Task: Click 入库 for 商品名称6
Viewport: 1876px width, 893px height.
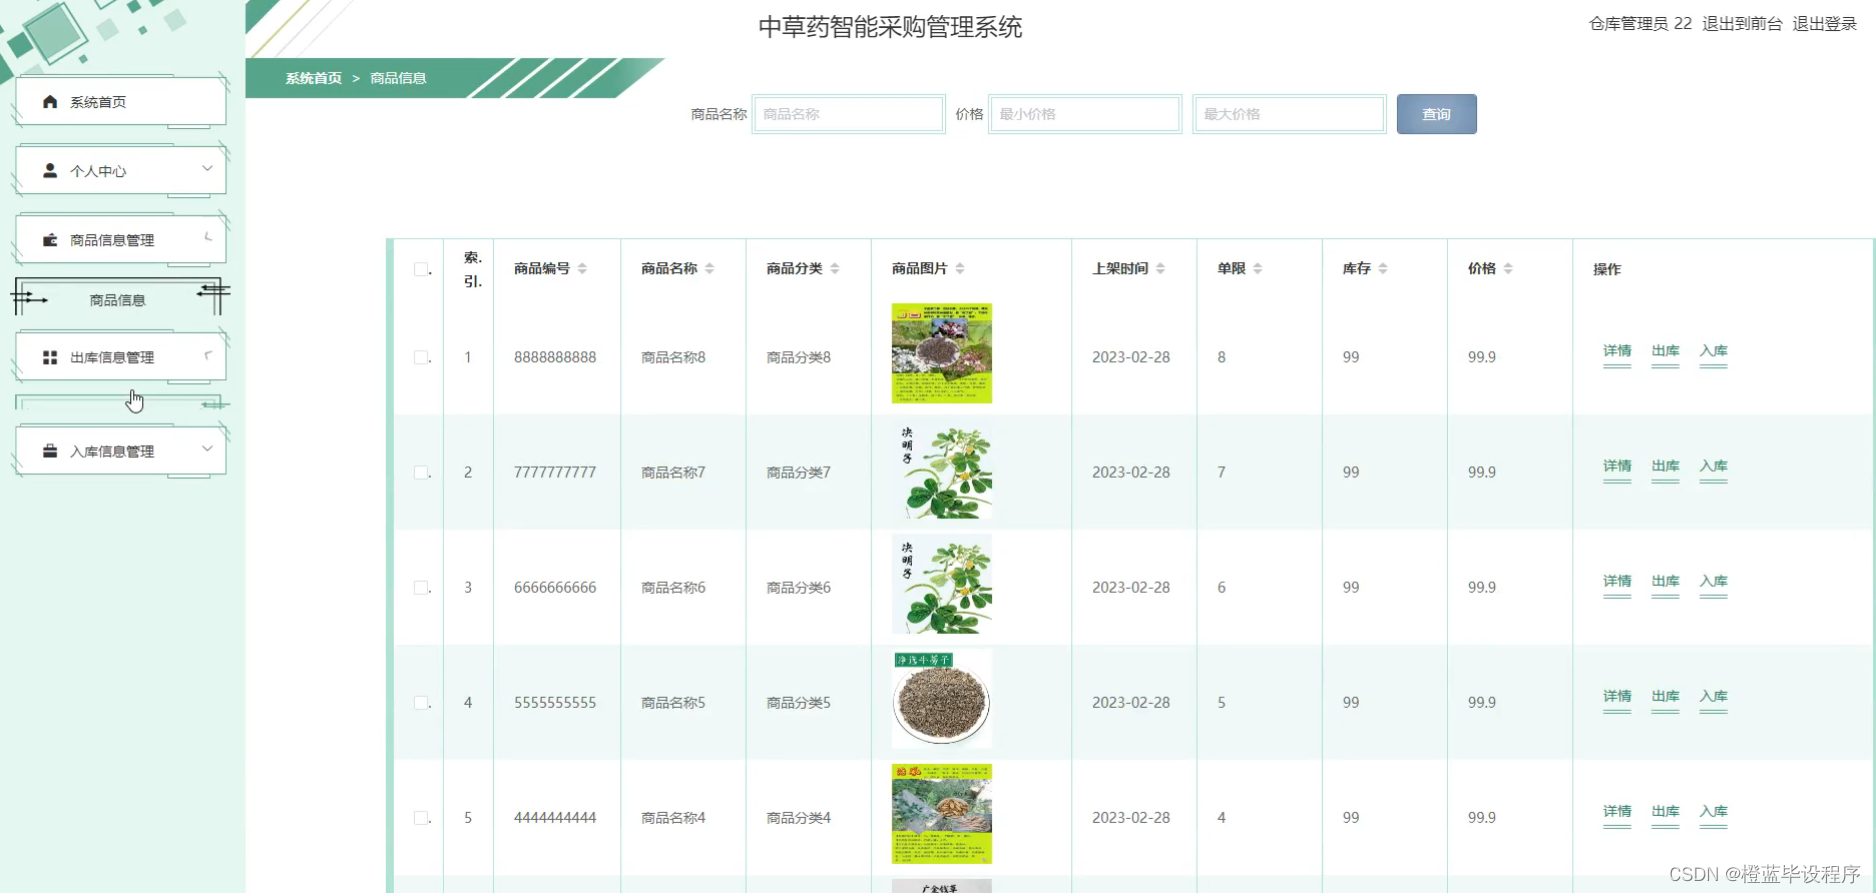Action: (1713, 581)
